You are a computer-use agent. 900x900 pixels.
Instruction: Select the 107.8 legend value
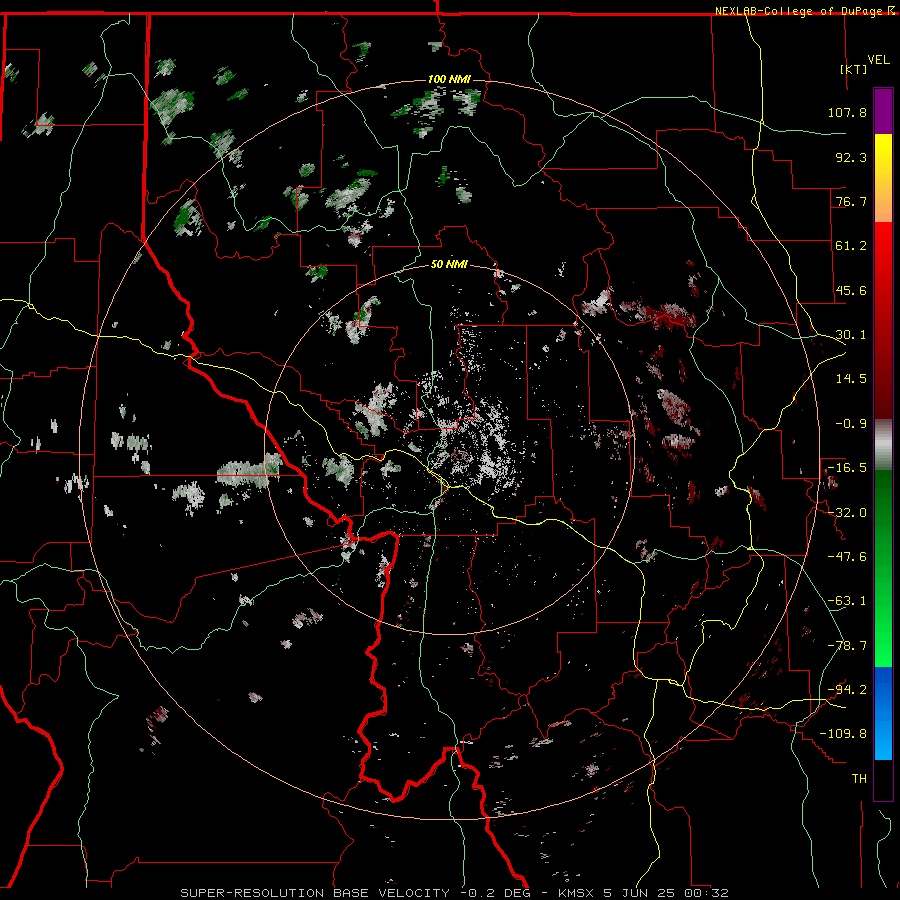coord(847,112)
